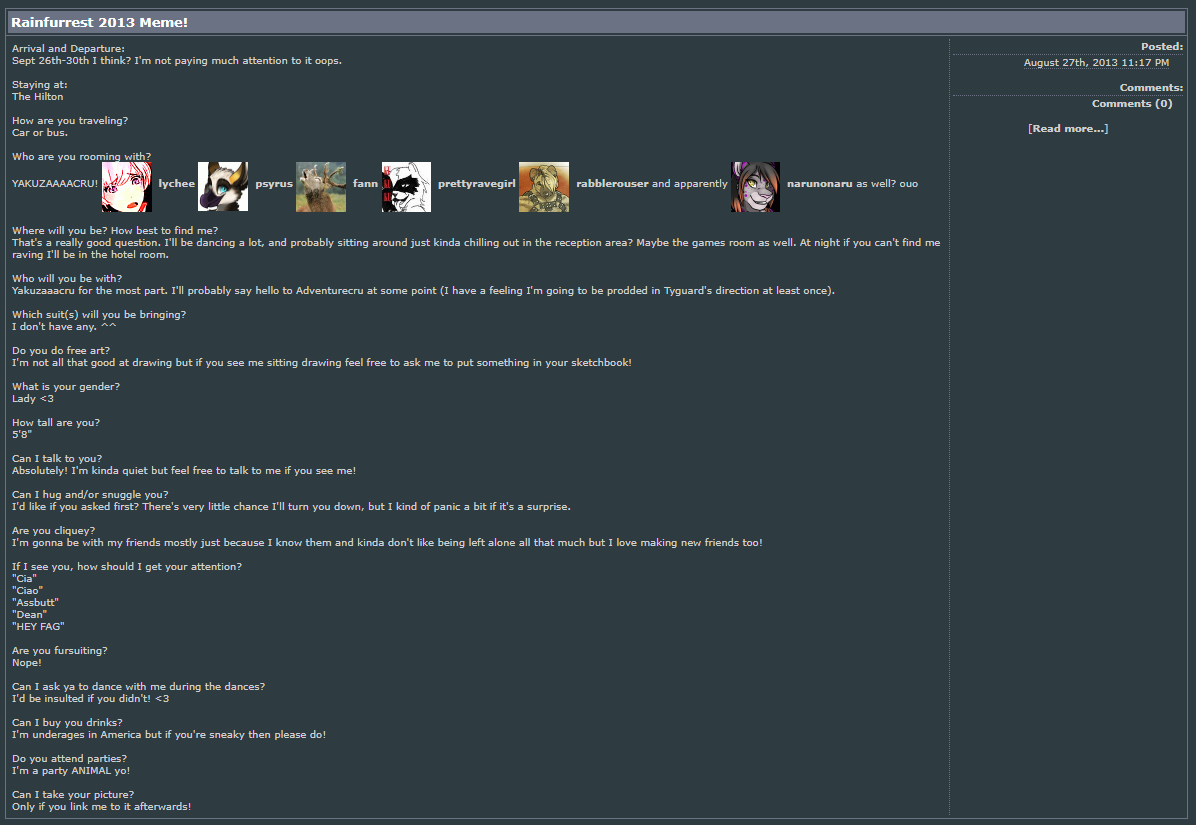The width and height of the screenshot is (1196, 825).
Task: Open the psyrus username link
Action: pos(274,184)
